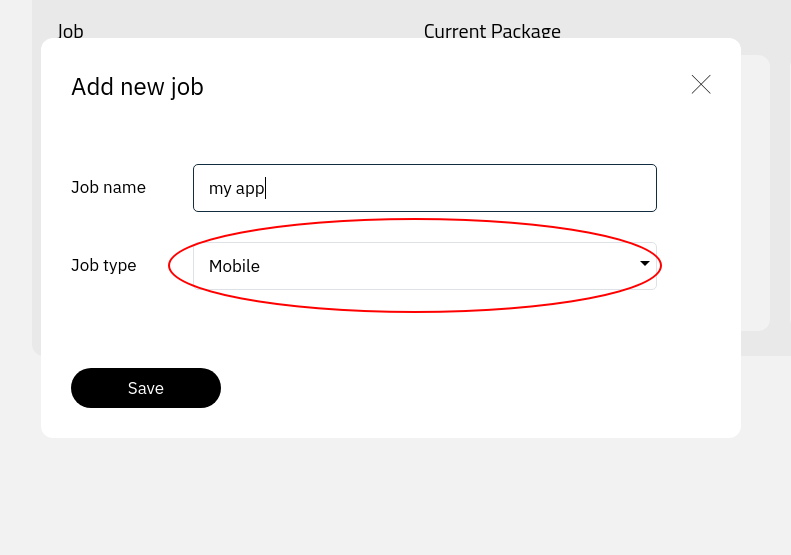The image size is (791, 555).
Task: Click the "Add new job" dialog title
Action: point(137,87)
